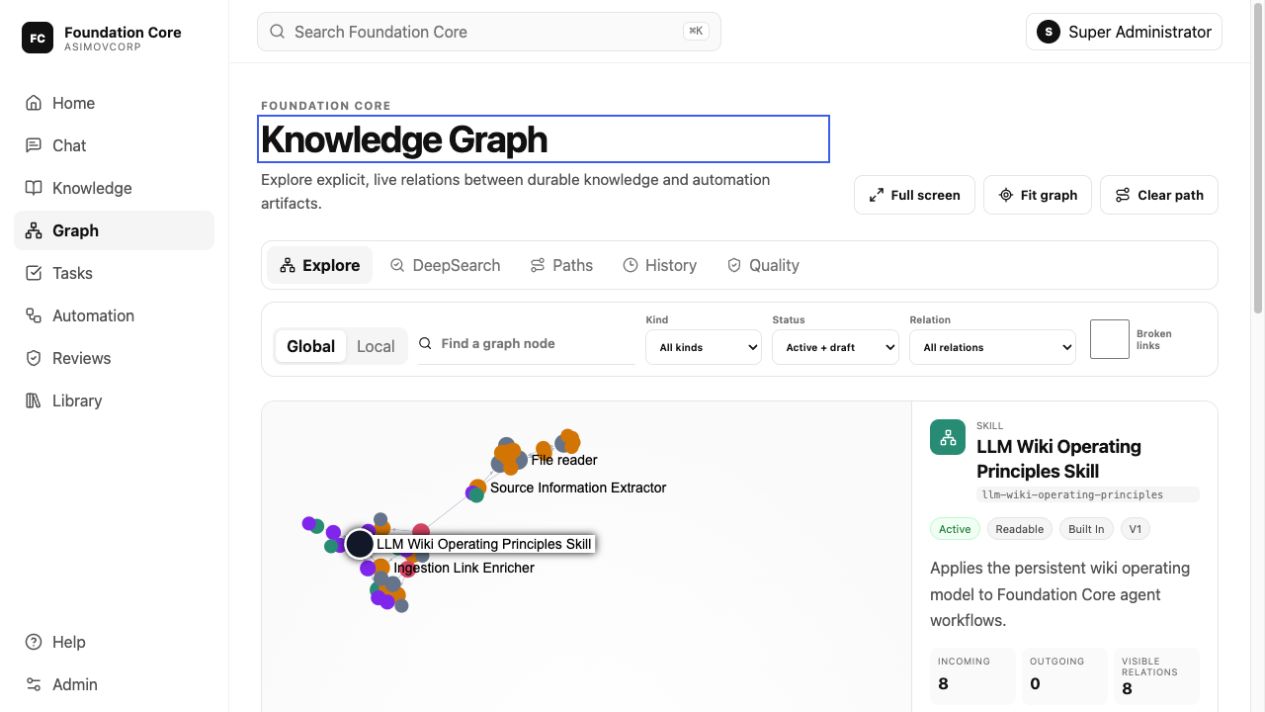Click the Admin sliders icon
This screenshot has height=712, width=1265.
pos(34,684)
